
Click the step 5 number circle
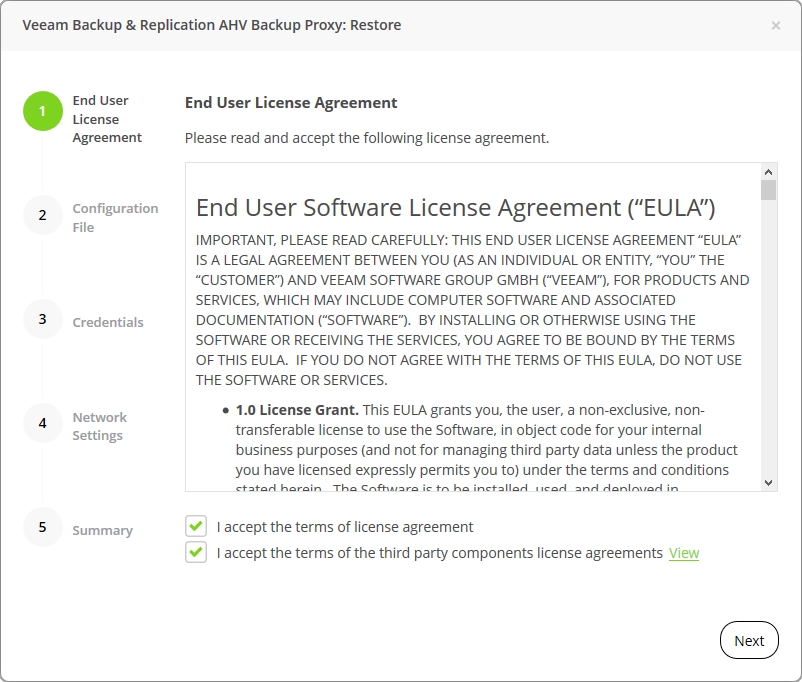tap(43, 527)
